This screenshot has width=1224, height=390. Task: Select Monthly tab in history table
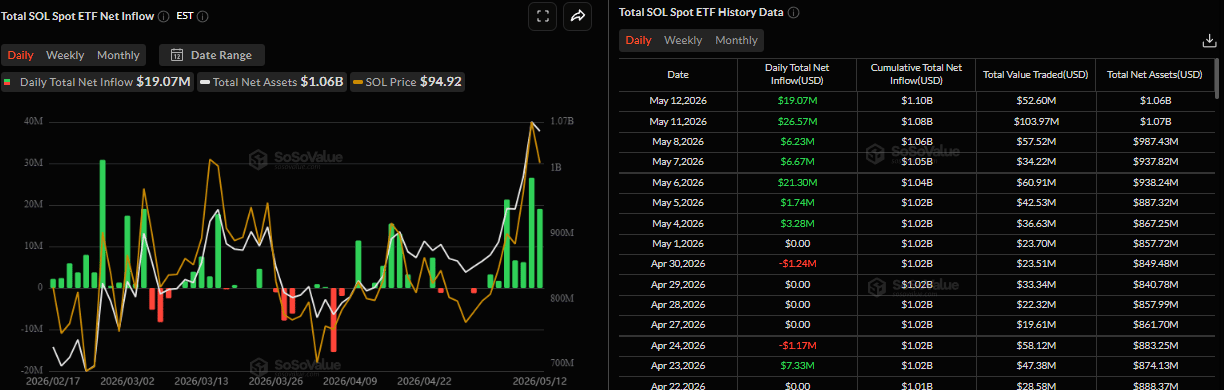(736, 40)
